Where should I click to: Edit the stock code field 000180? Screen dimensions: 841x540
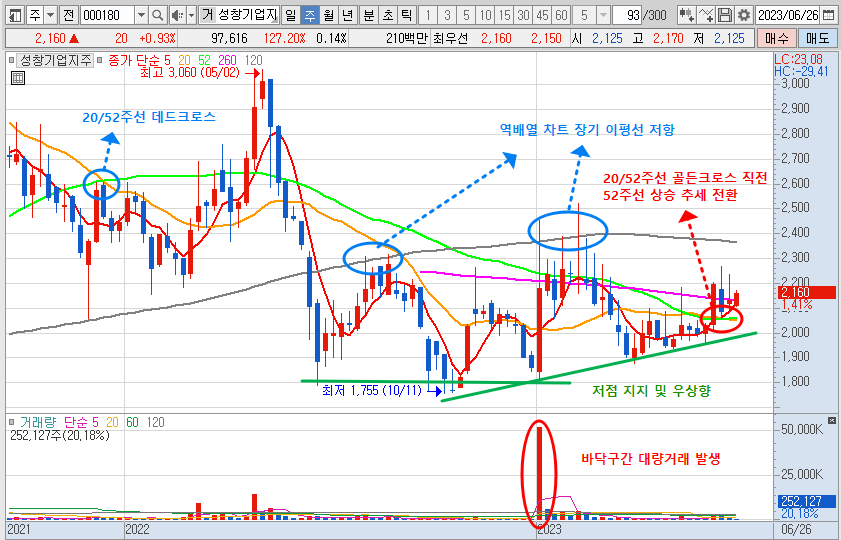(x=107, y=15)
